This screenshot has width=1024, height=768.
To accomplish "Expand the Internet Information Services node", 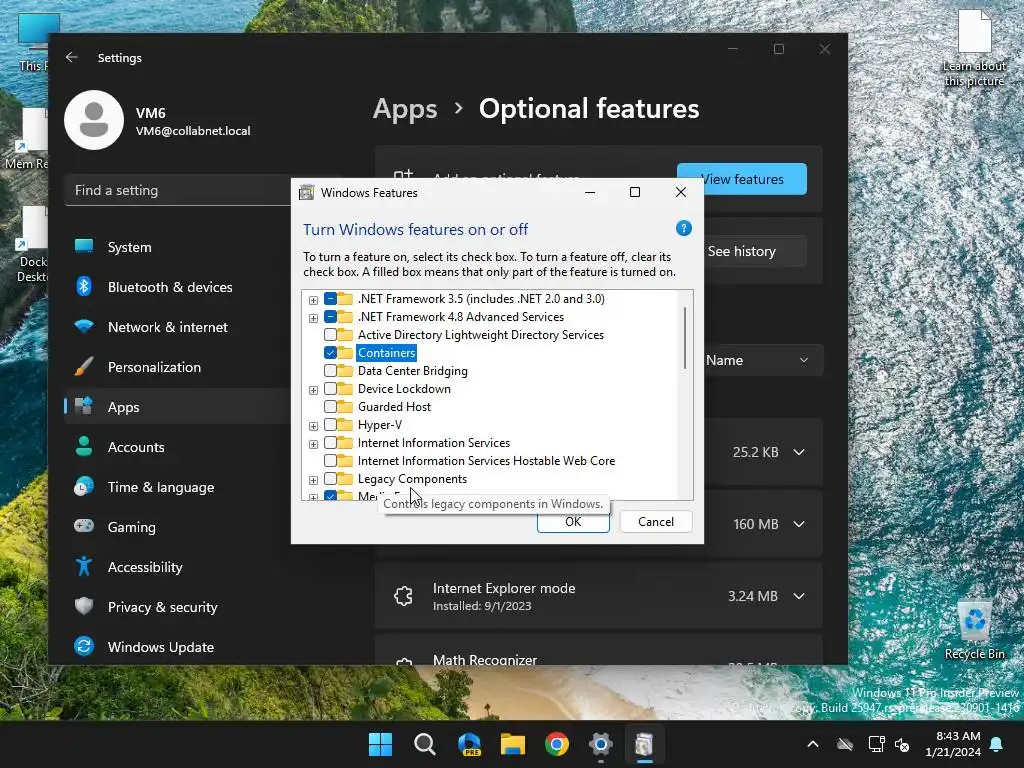I will tap(313, 444).
